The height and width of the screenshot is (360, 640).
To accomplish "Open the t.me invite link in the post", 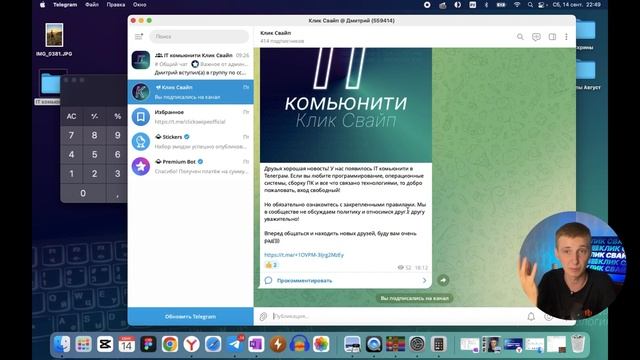I will [x=304, y=255].
